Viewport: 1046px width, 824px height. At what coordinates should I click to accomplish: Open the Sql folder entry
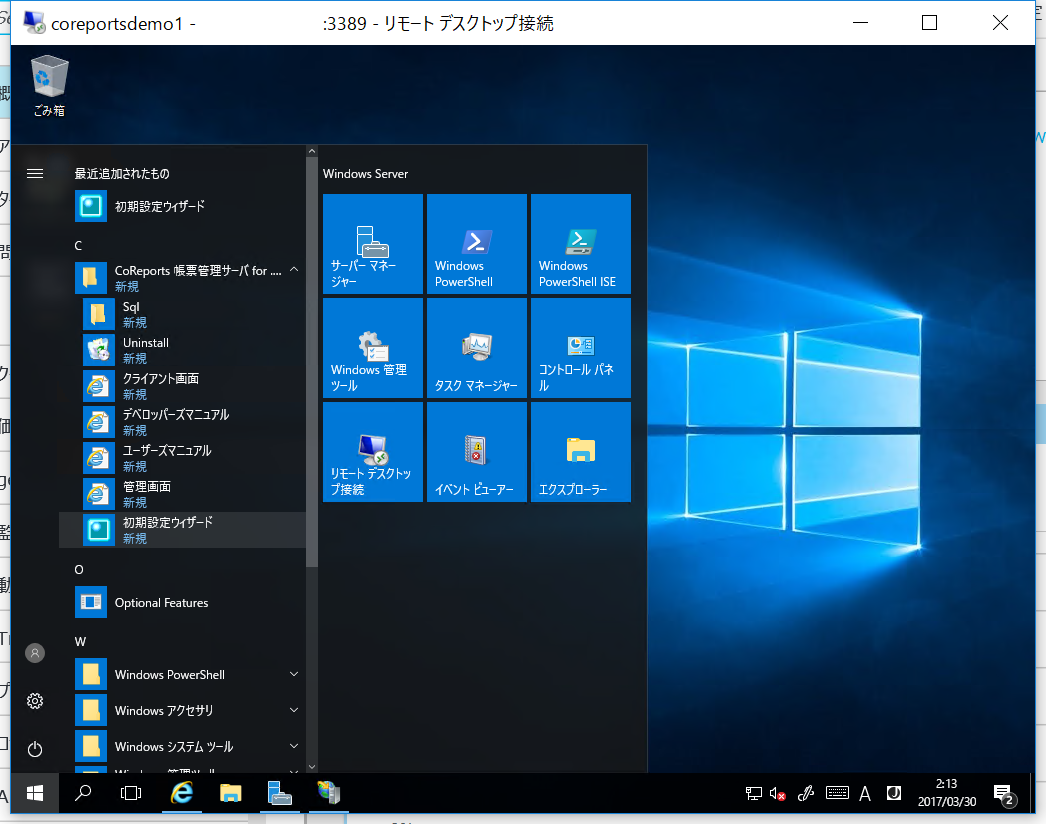point(183,314)
